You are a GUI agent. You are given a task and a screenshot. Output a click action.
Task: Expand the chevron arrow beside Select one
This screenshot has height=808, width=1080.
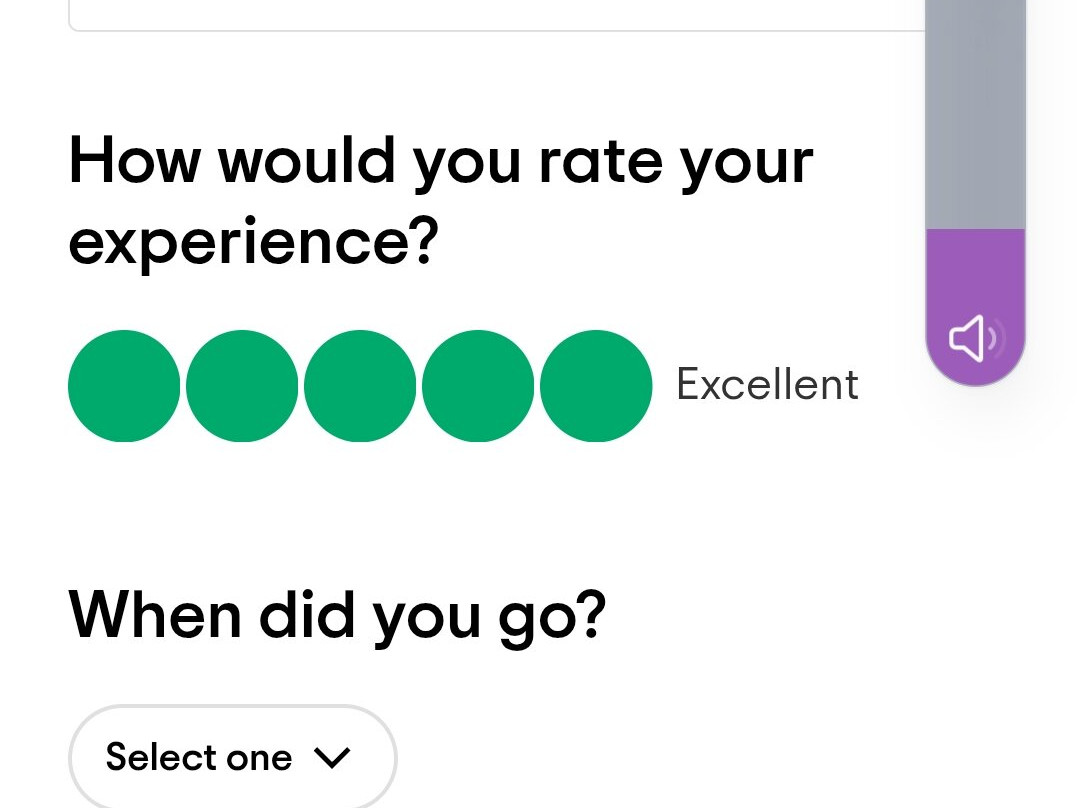tap(332, 758)
